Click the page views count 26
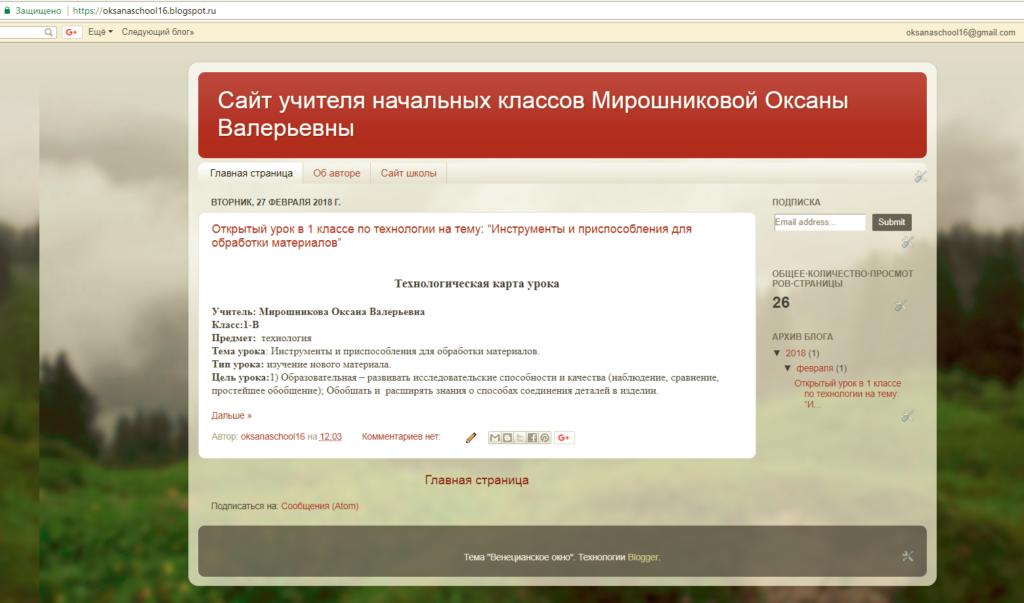 [780, 302]
